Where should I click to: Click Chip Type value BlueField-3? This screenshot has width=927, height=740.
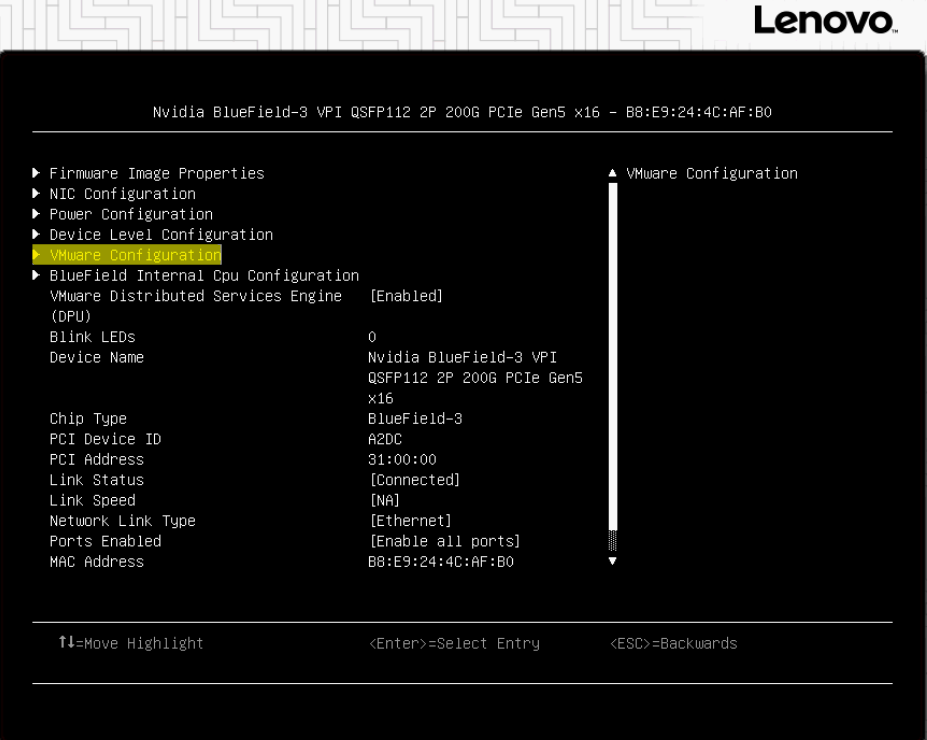pos(415,419)
